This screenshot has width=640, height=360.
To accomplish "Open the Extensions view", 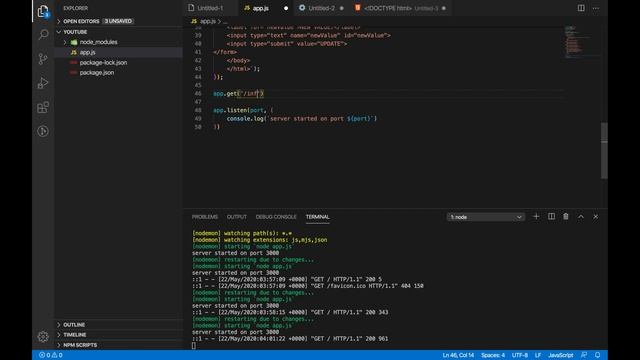I will 43,107.
